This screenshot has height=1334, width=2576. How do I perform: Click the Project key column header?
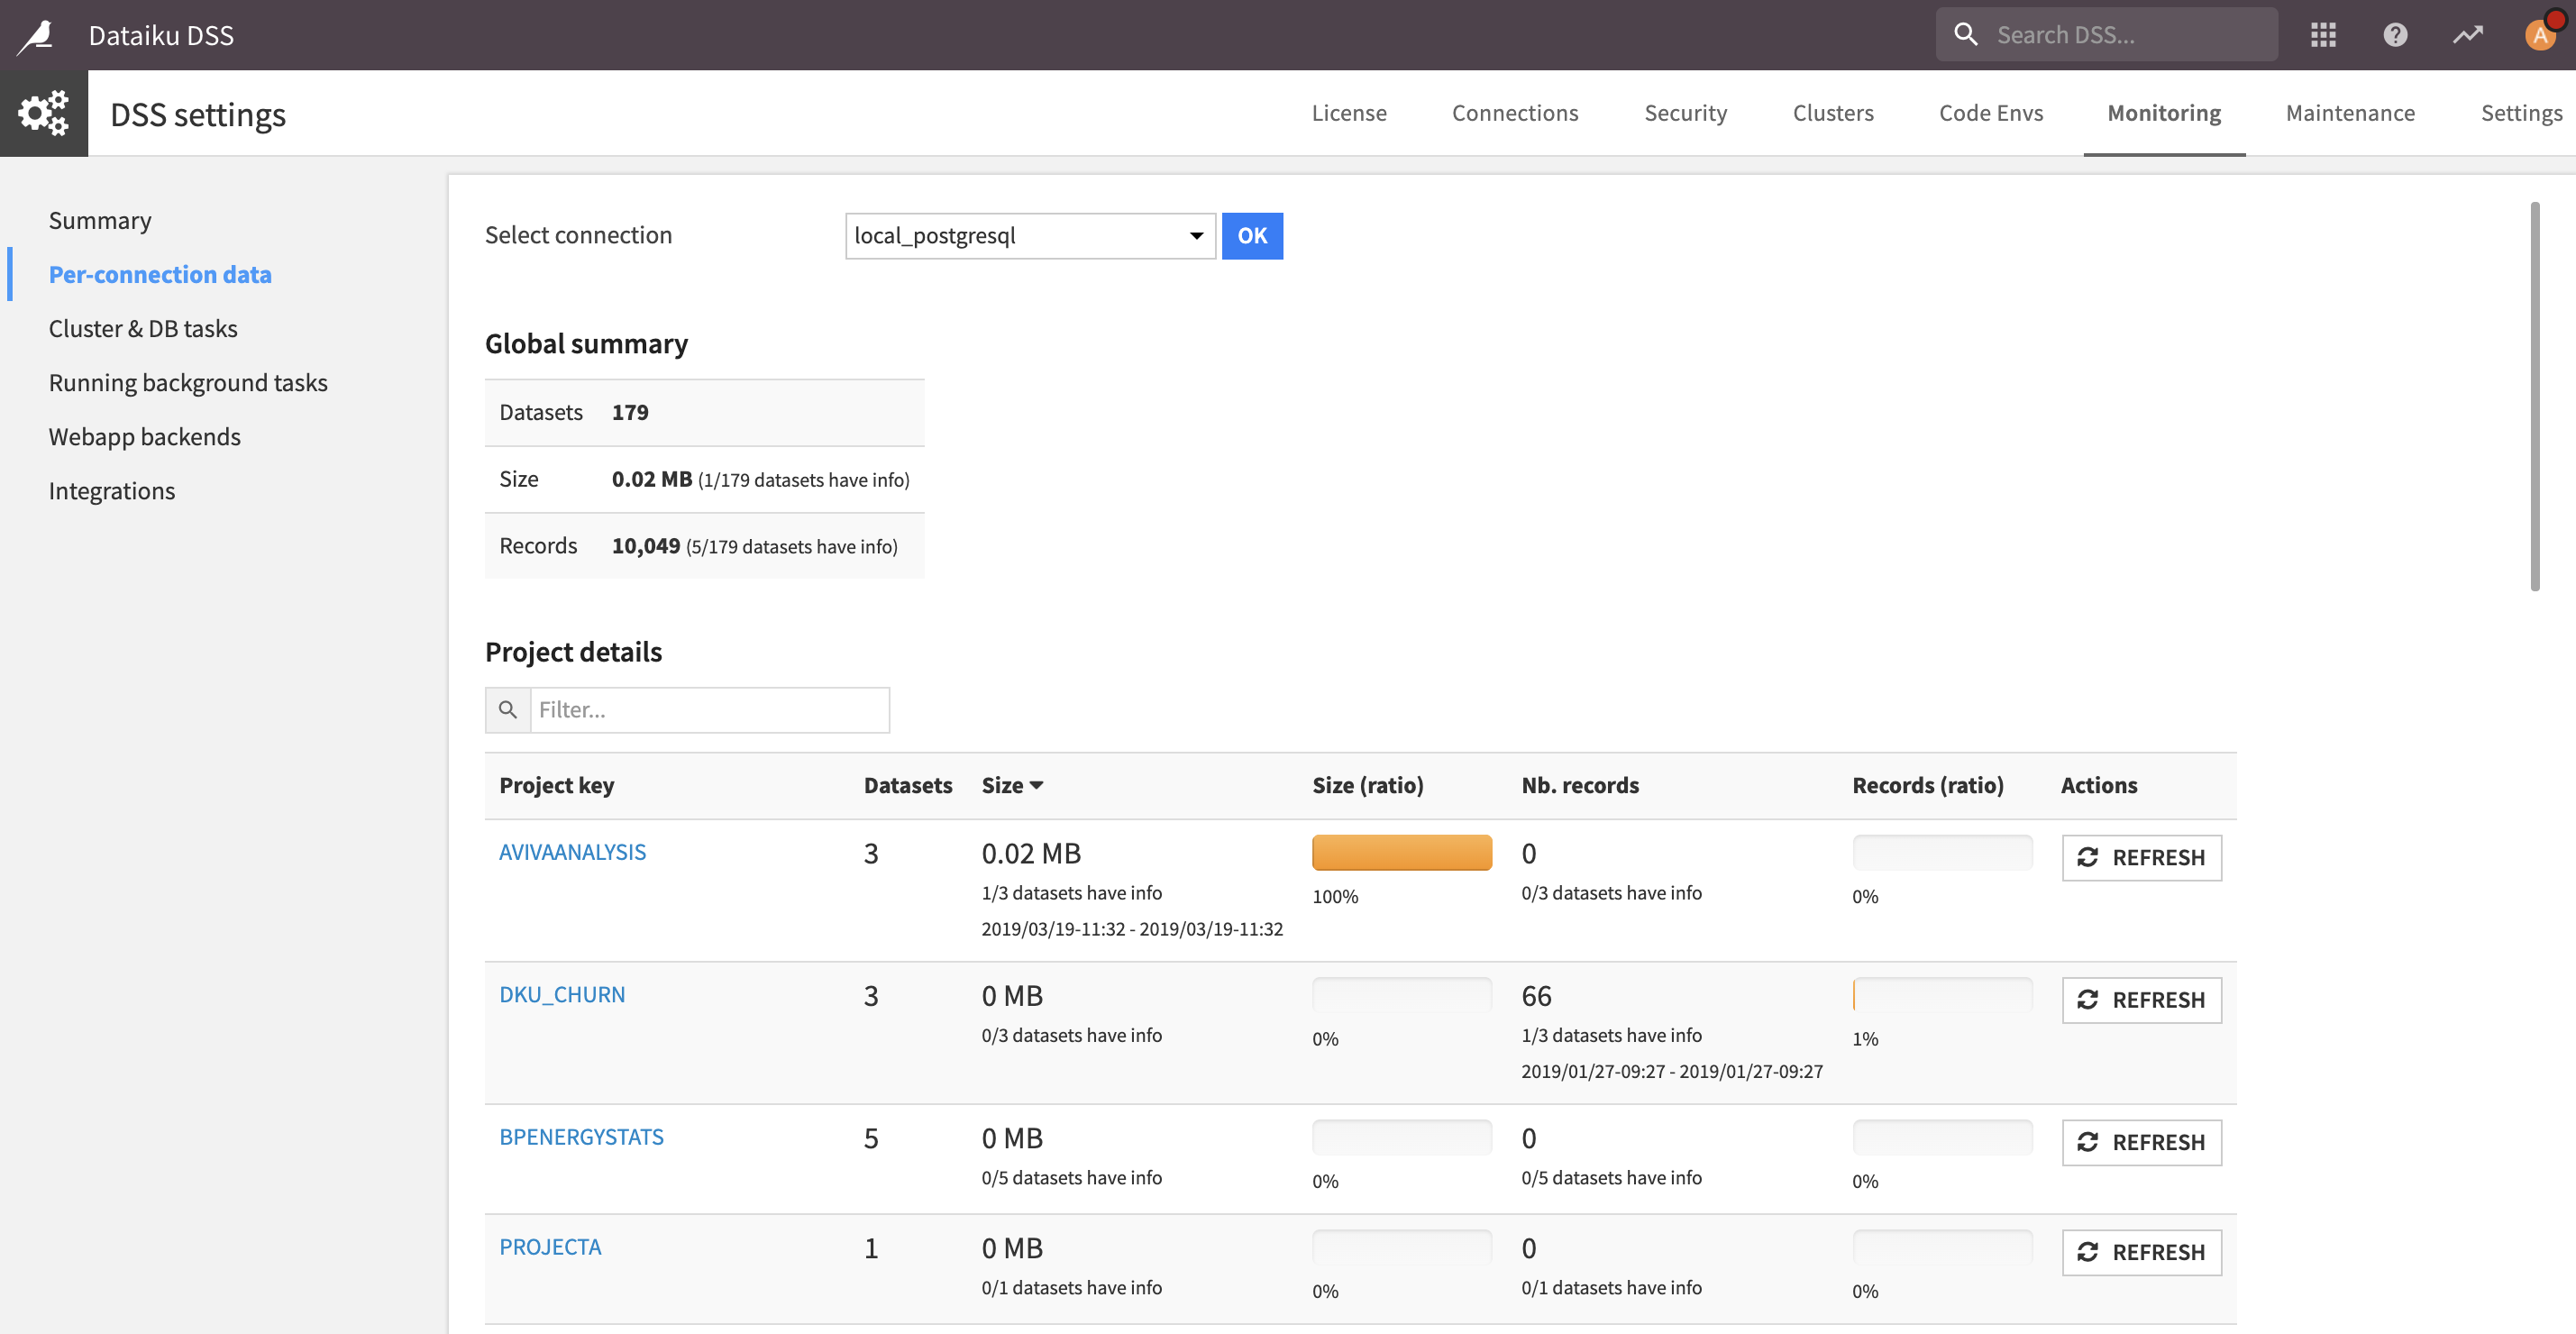557,786
